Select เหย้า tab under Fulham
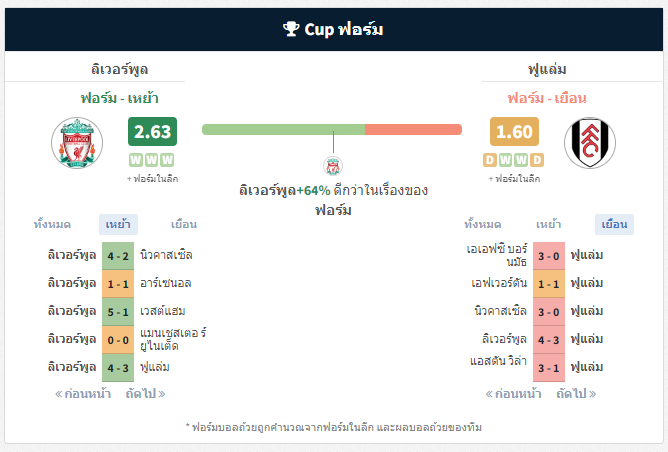The height and width of the screenshot is (452, 668). (x=548, y=224)
